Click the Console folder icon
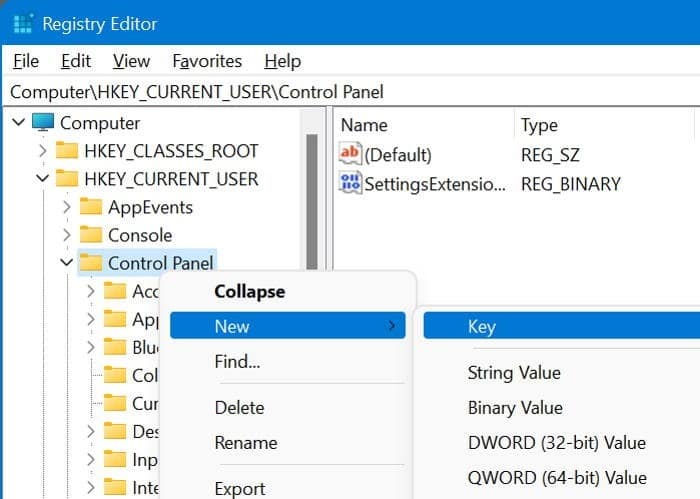The width and height of the screenshot is (700, 499). [91, 235]
